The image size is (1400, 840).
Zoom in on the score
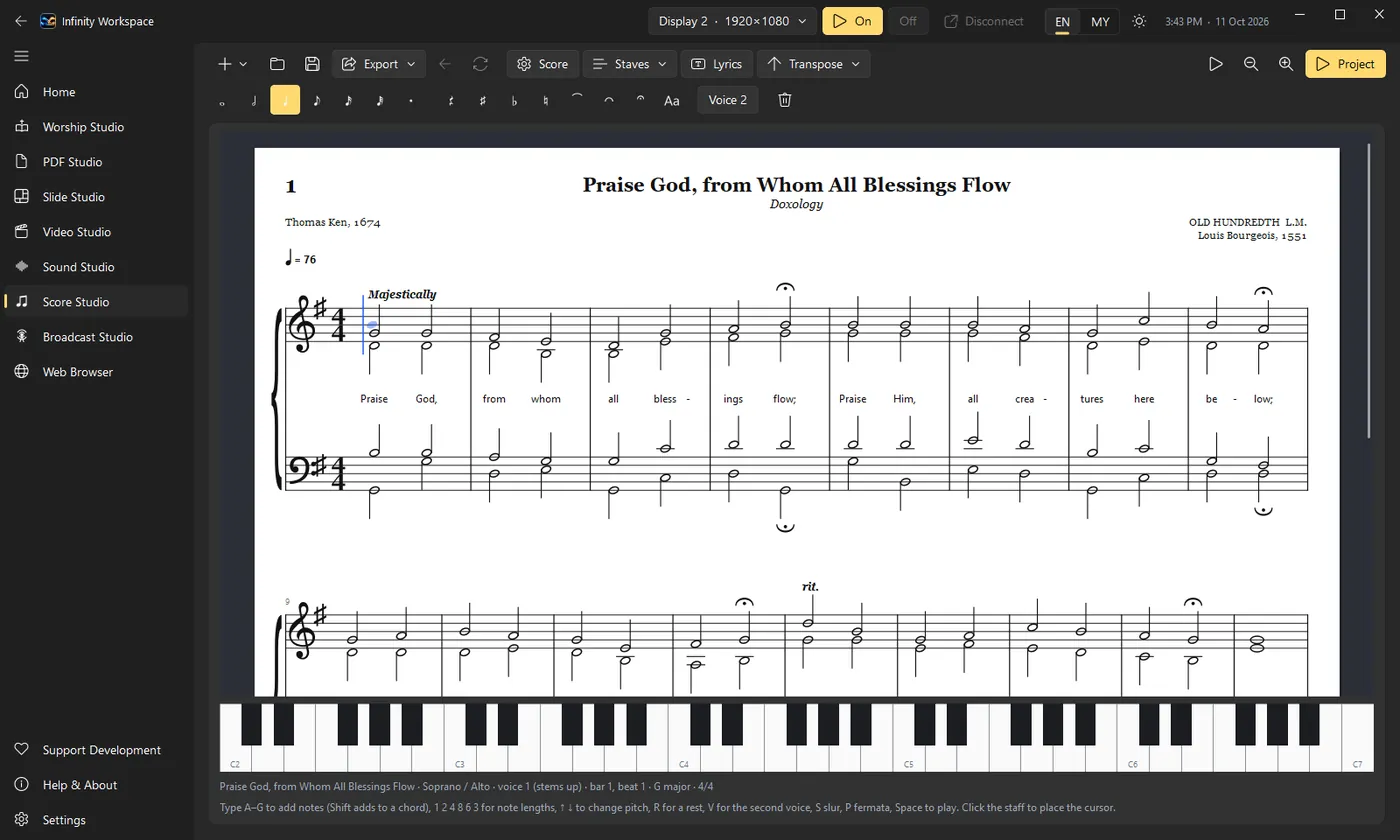[1286, 64]
